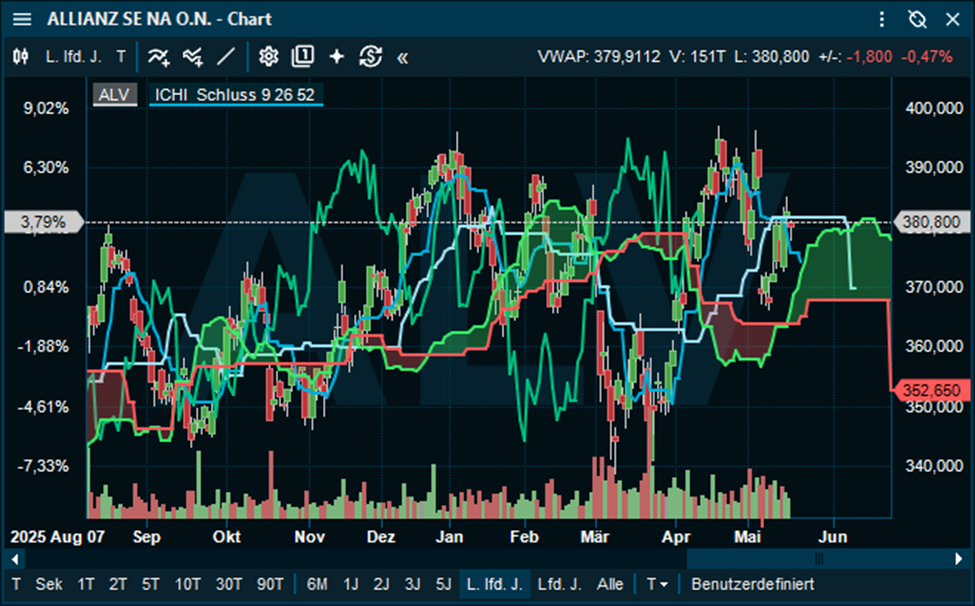Switch to the 2T range
This screenshot has height=606, width=975.
pyautogui.click(x=118, y=584)
